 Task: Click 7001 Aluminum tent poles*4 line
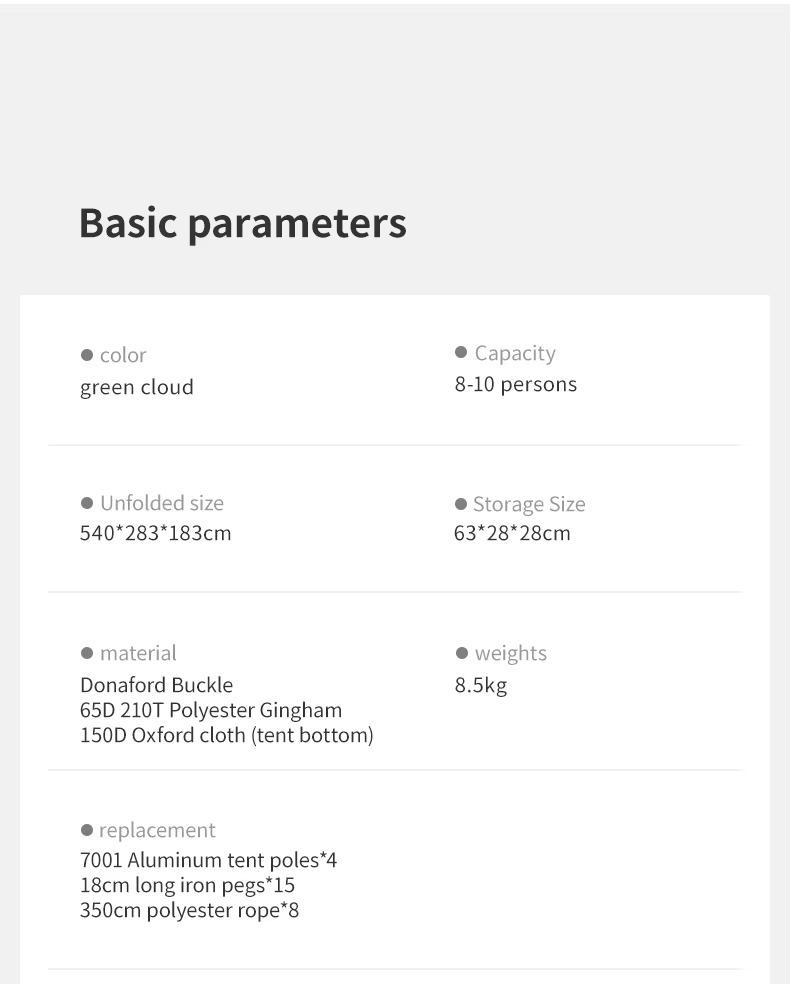click(208, 860)
